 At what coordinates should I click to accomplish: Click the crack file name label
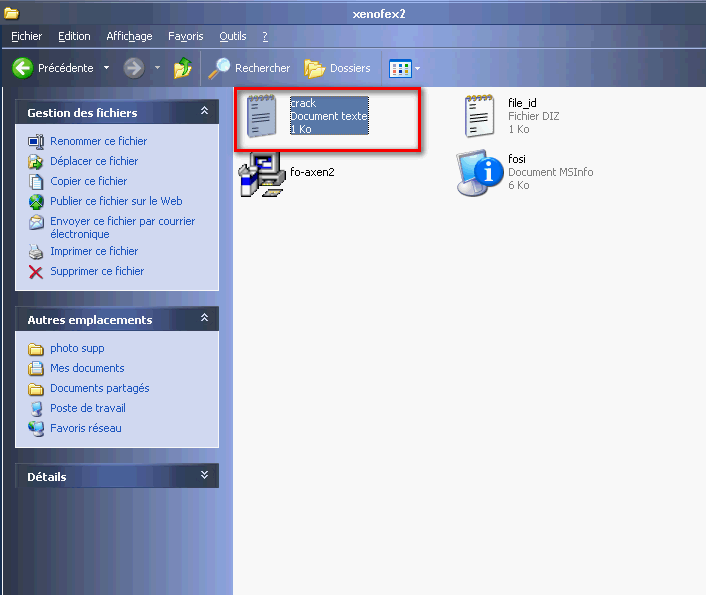tap(303, 103)
